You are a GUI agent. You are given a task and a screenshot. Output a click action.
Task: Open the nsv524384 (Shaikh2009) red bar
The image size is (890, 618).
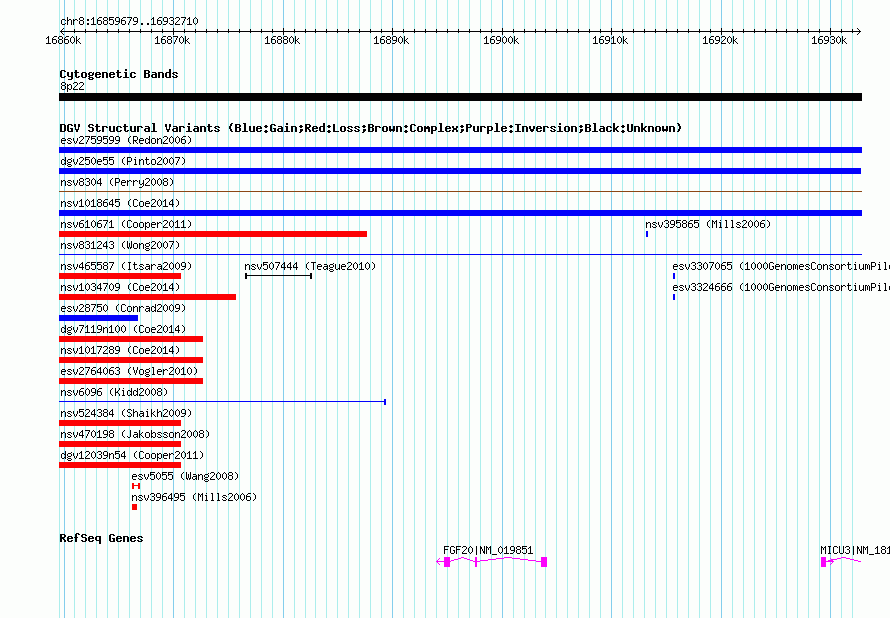pos(120,423)
